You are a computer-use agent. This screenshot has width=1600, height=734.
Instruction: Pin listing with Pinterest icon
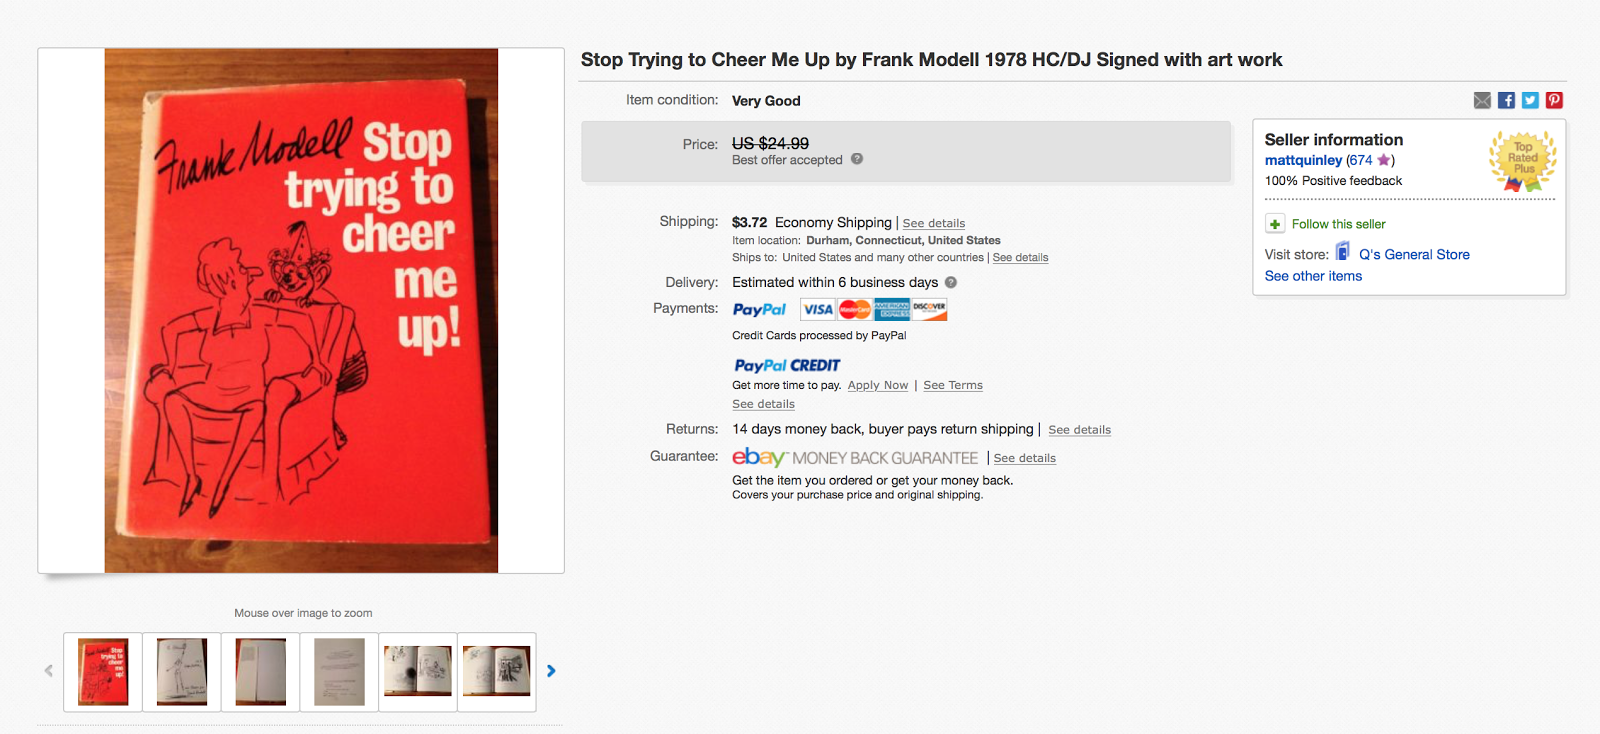[1554, 100]
